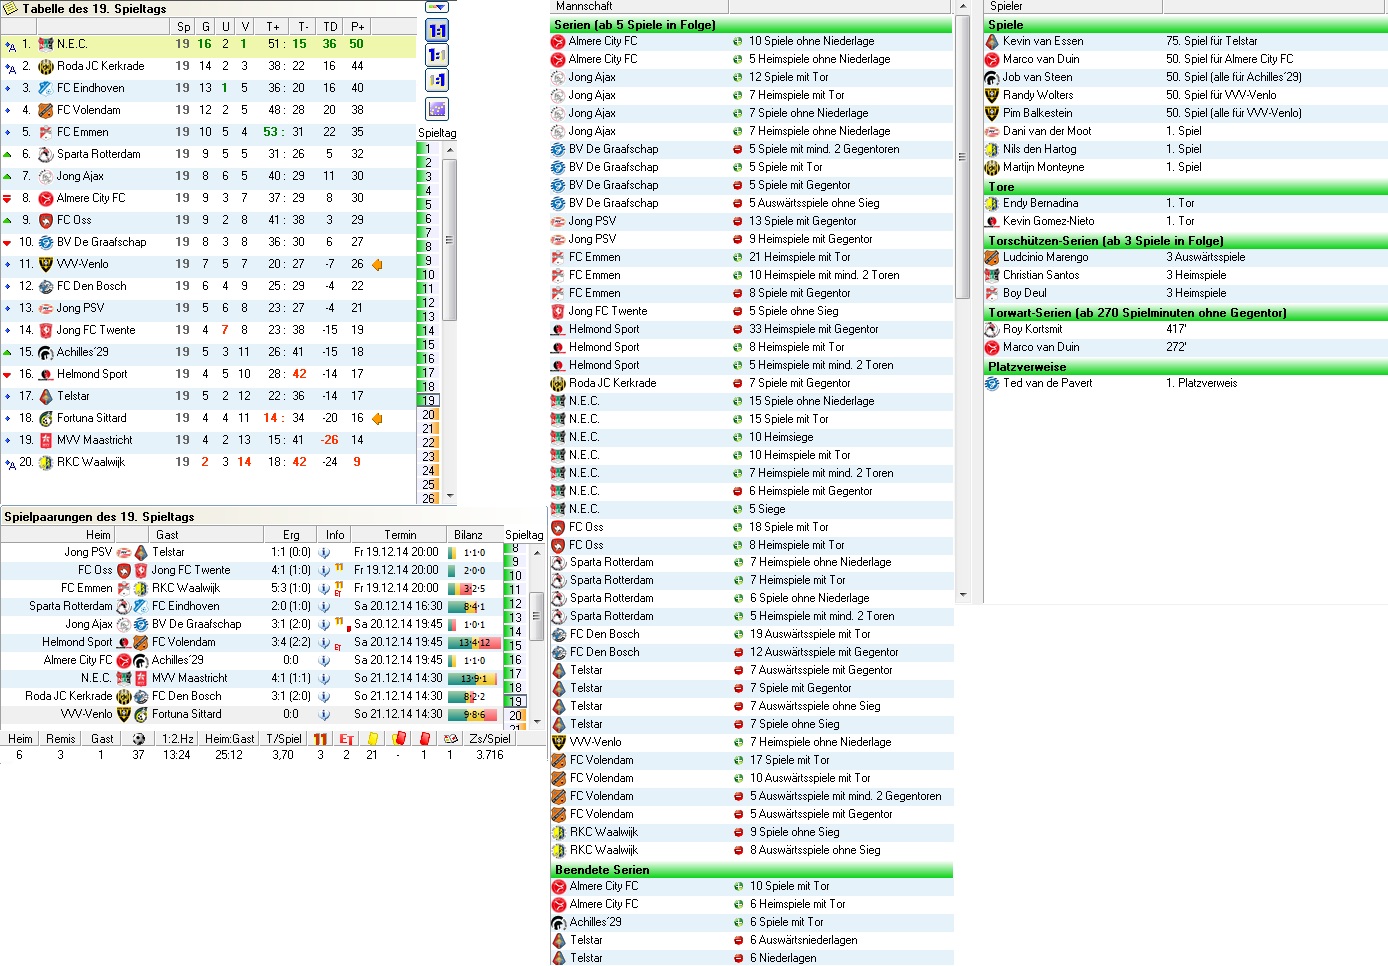Click the N.E.C. crest in the league table
The width and height of the screenshot is (1388, 966).
click(x=45, y=44)
